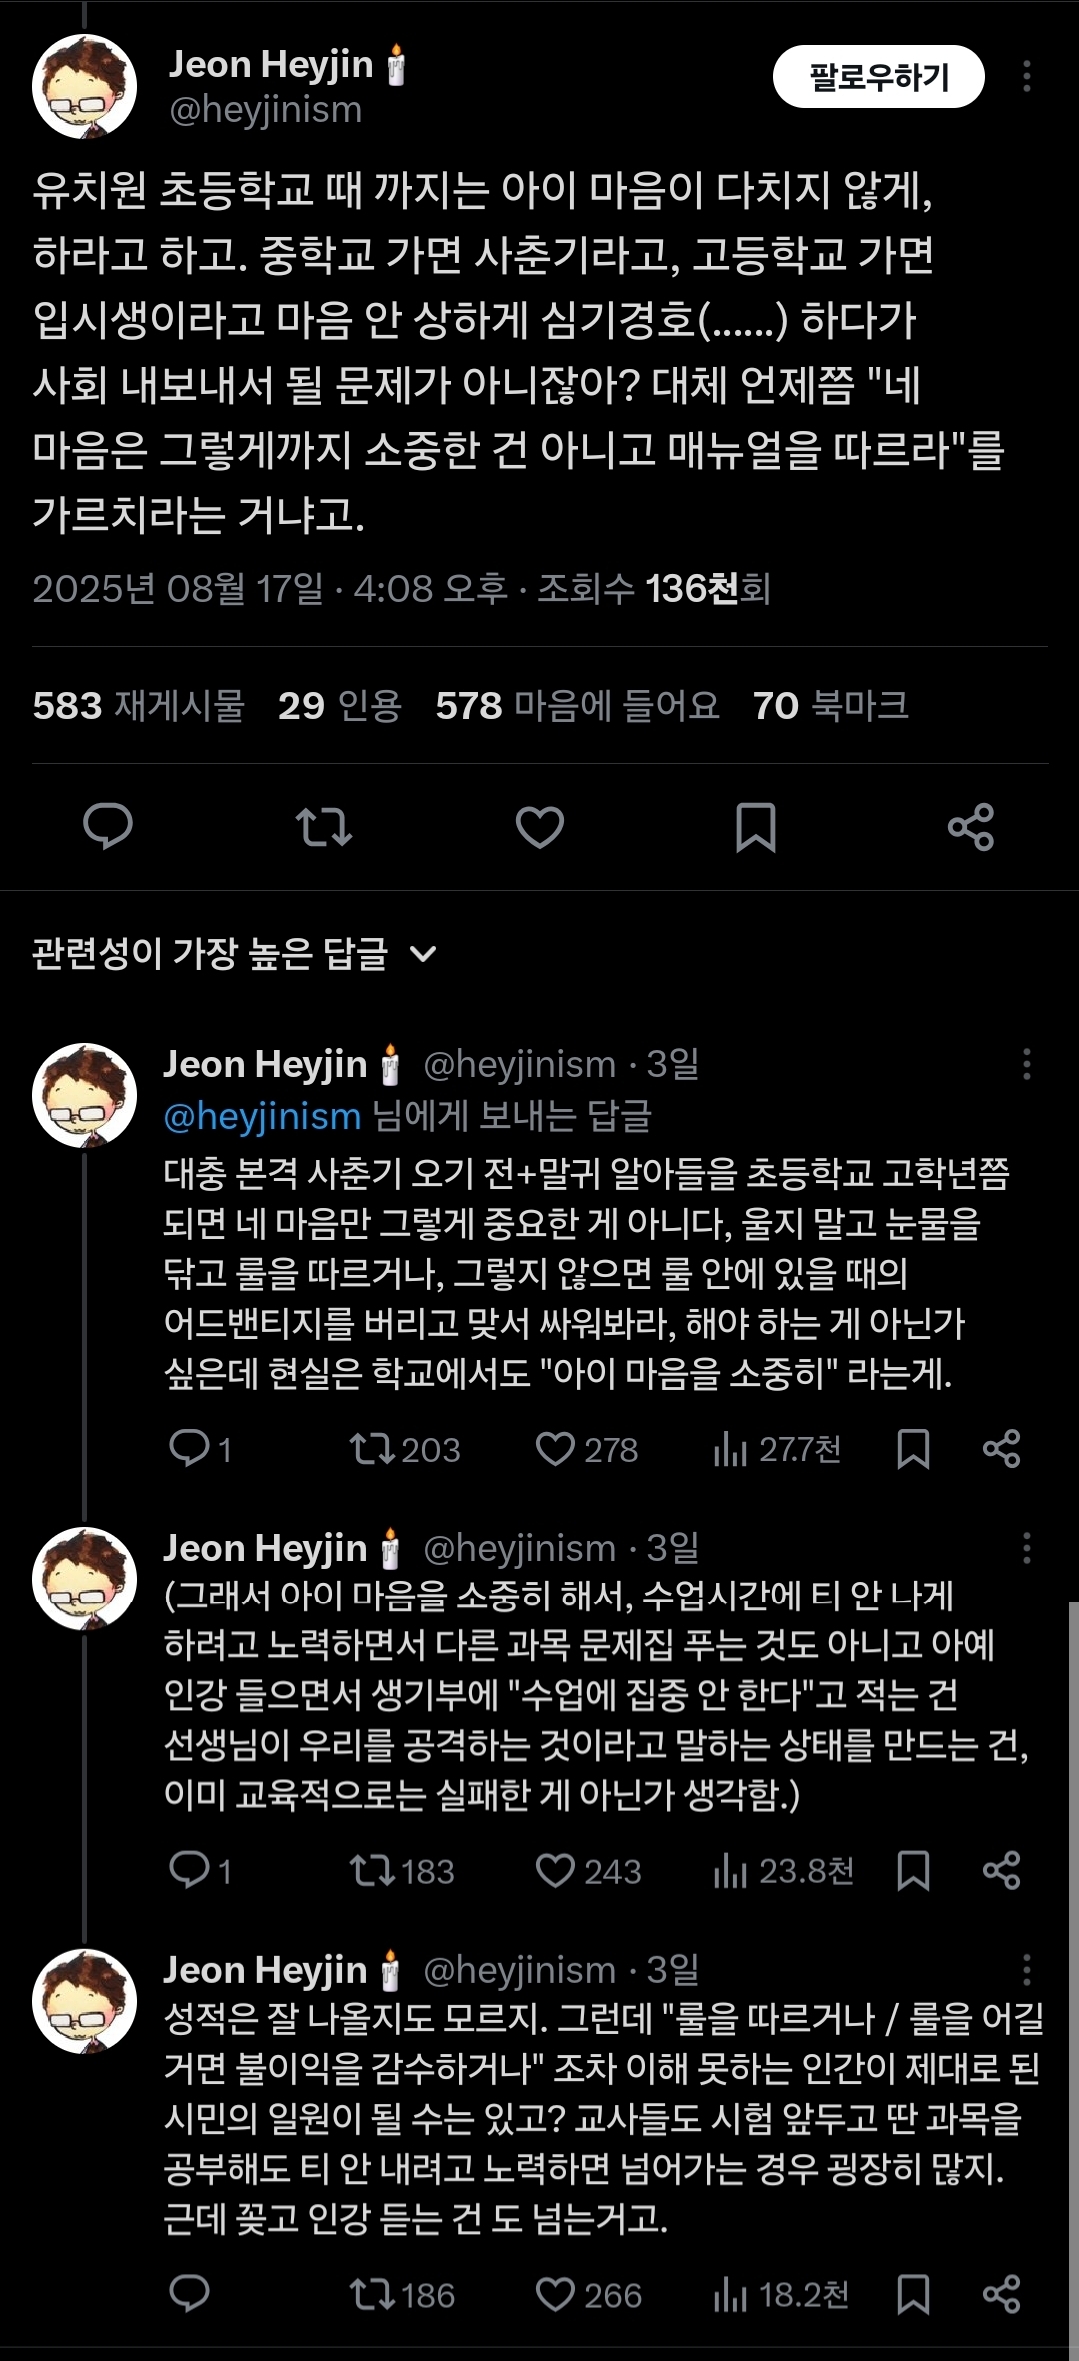1079x2361 pixels.
Task: Open the 583 재게시물 reposts list
Action: pyautogui.click(x=138, y=706)
